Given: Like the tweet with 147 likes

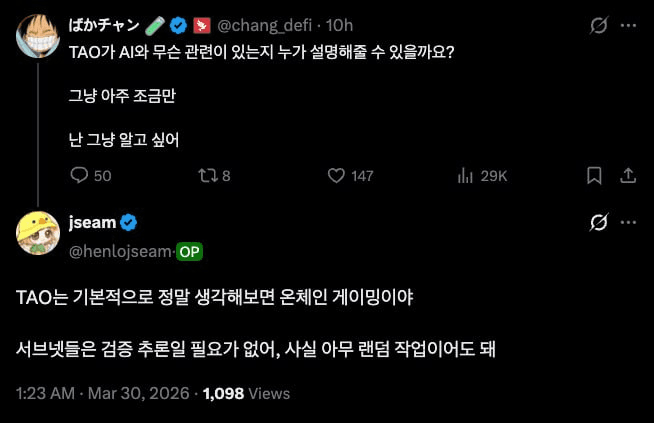Looking at the screenshot, I should (337, 175).
